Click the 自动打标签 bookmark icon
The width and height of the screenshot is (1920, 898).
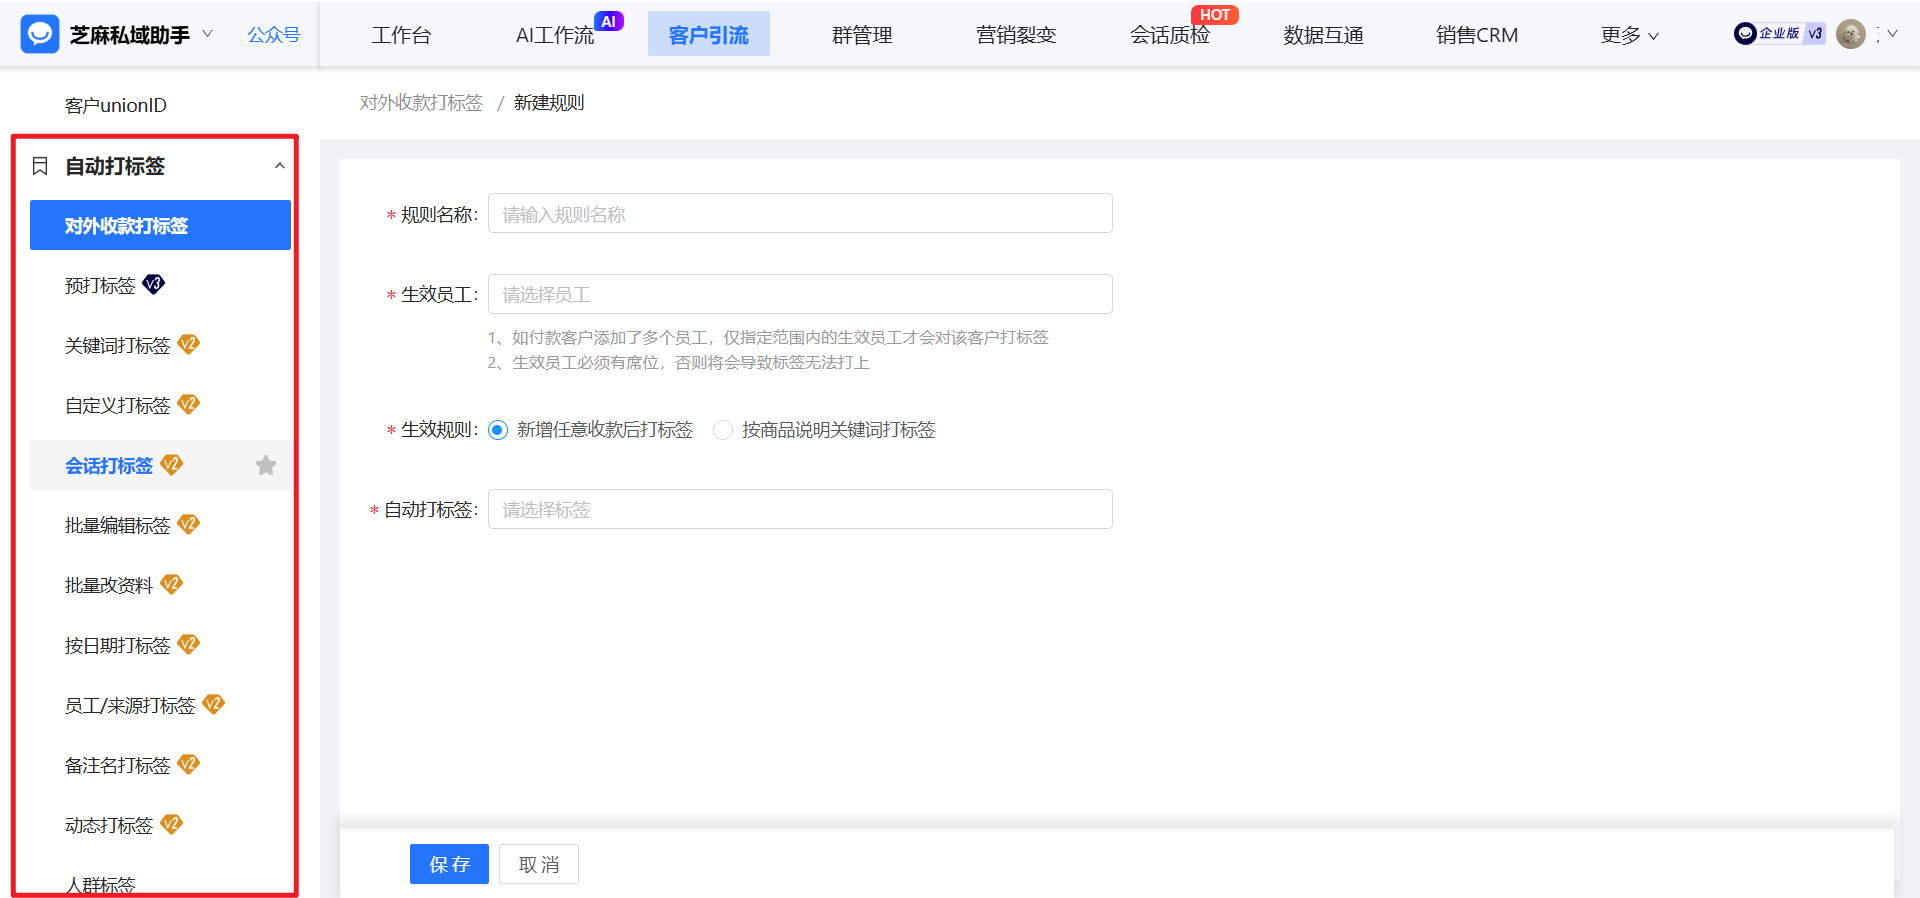pos(40,166)
